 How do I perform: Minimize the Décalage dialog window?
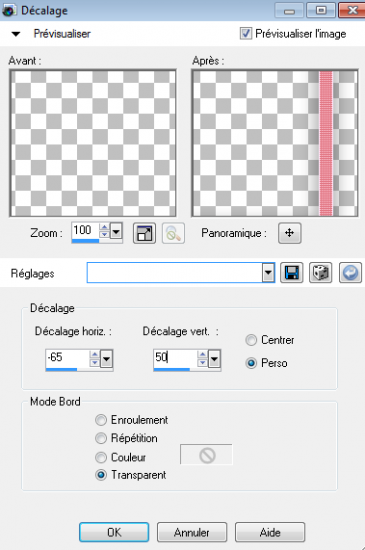[x=289, y=11]
